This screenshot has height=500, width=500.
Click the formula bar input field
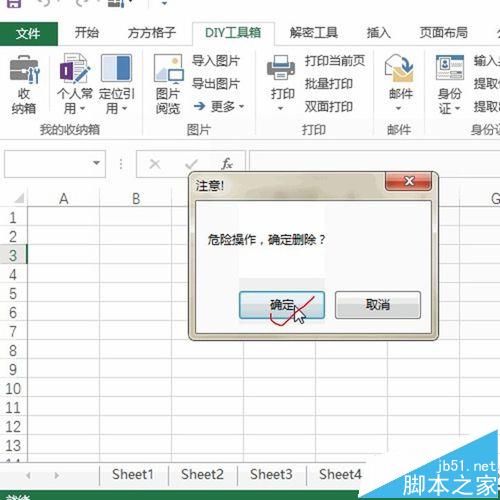click(x=374, y=163)
